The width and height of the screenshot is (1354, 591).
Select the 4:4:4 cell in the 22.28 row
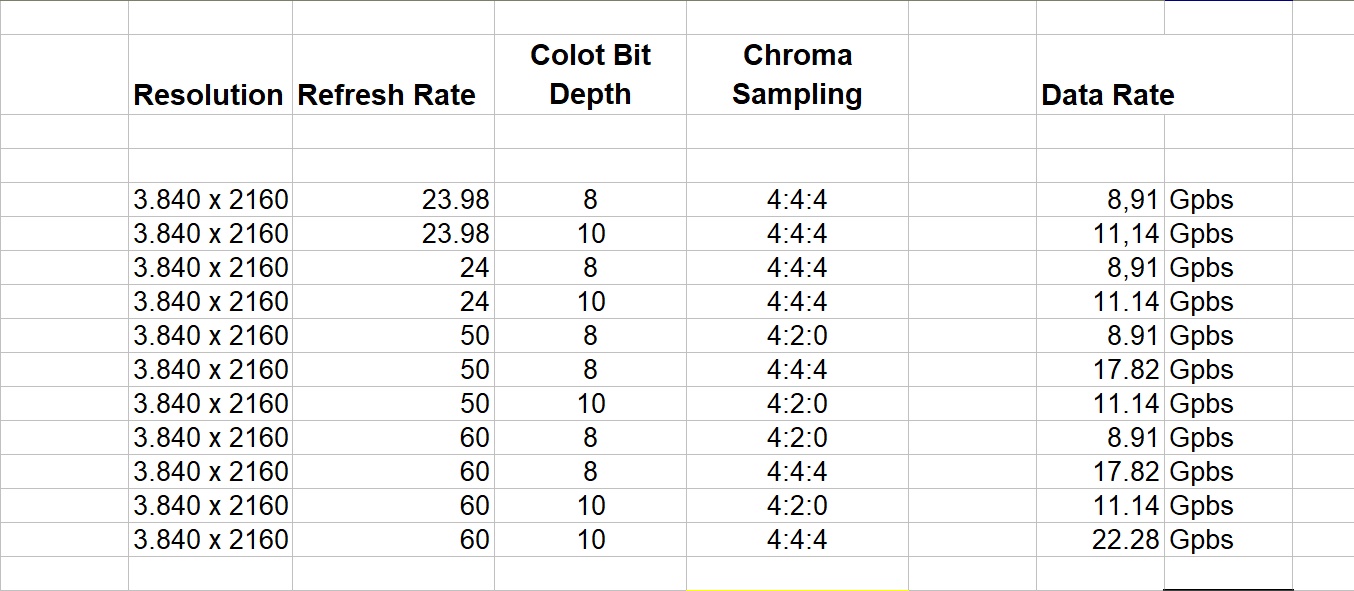(x=797, y=540)
